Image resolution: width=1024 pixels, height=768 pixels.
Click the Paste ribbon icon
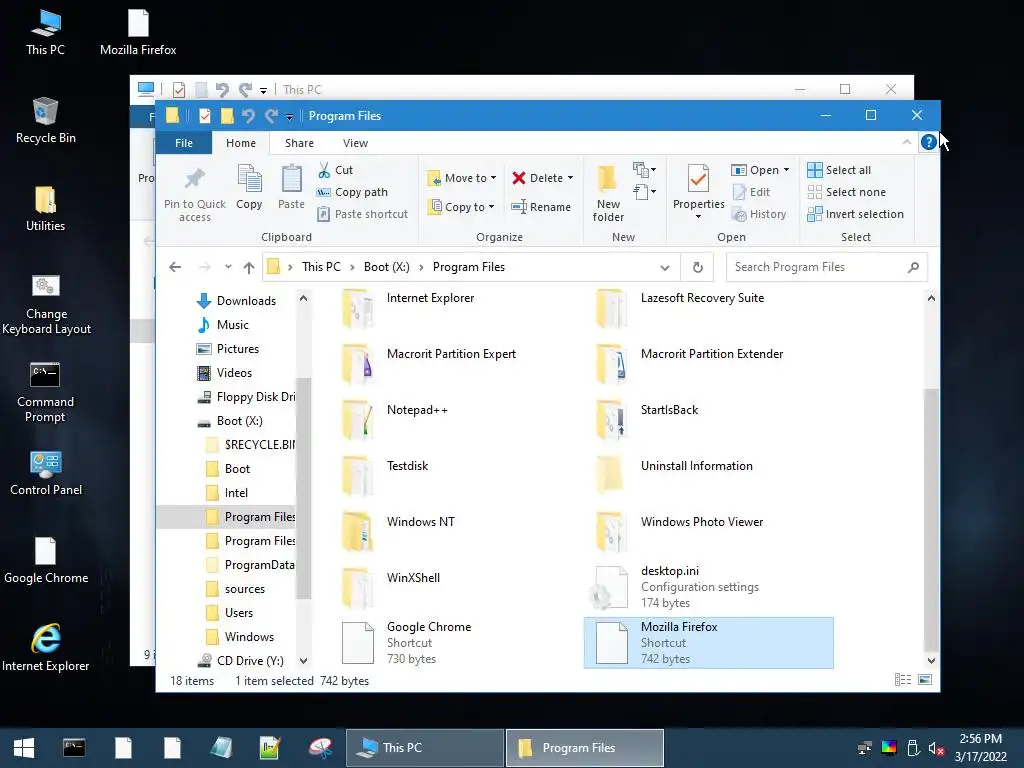click(291, 178)
